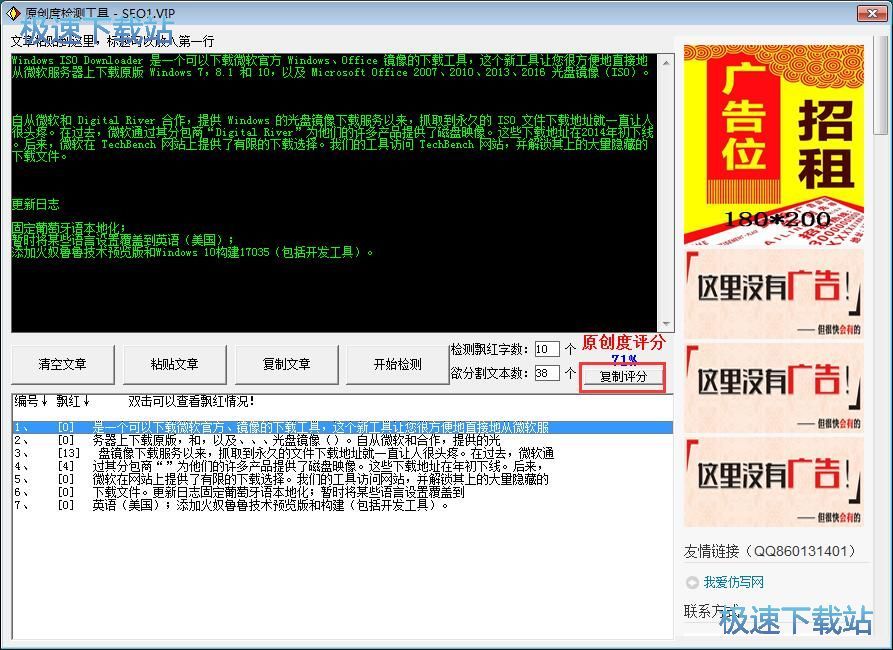Viewport: 893px width, 650px height.
Task: Close the 原创度检测工具 window
Action: (x=872, y=13)
